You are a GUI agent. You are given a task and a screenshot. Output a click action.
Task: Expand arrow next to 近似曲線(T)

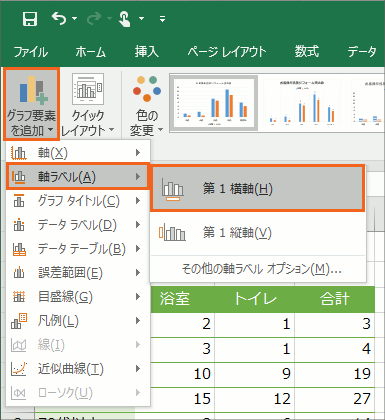(x=138, y=369)
